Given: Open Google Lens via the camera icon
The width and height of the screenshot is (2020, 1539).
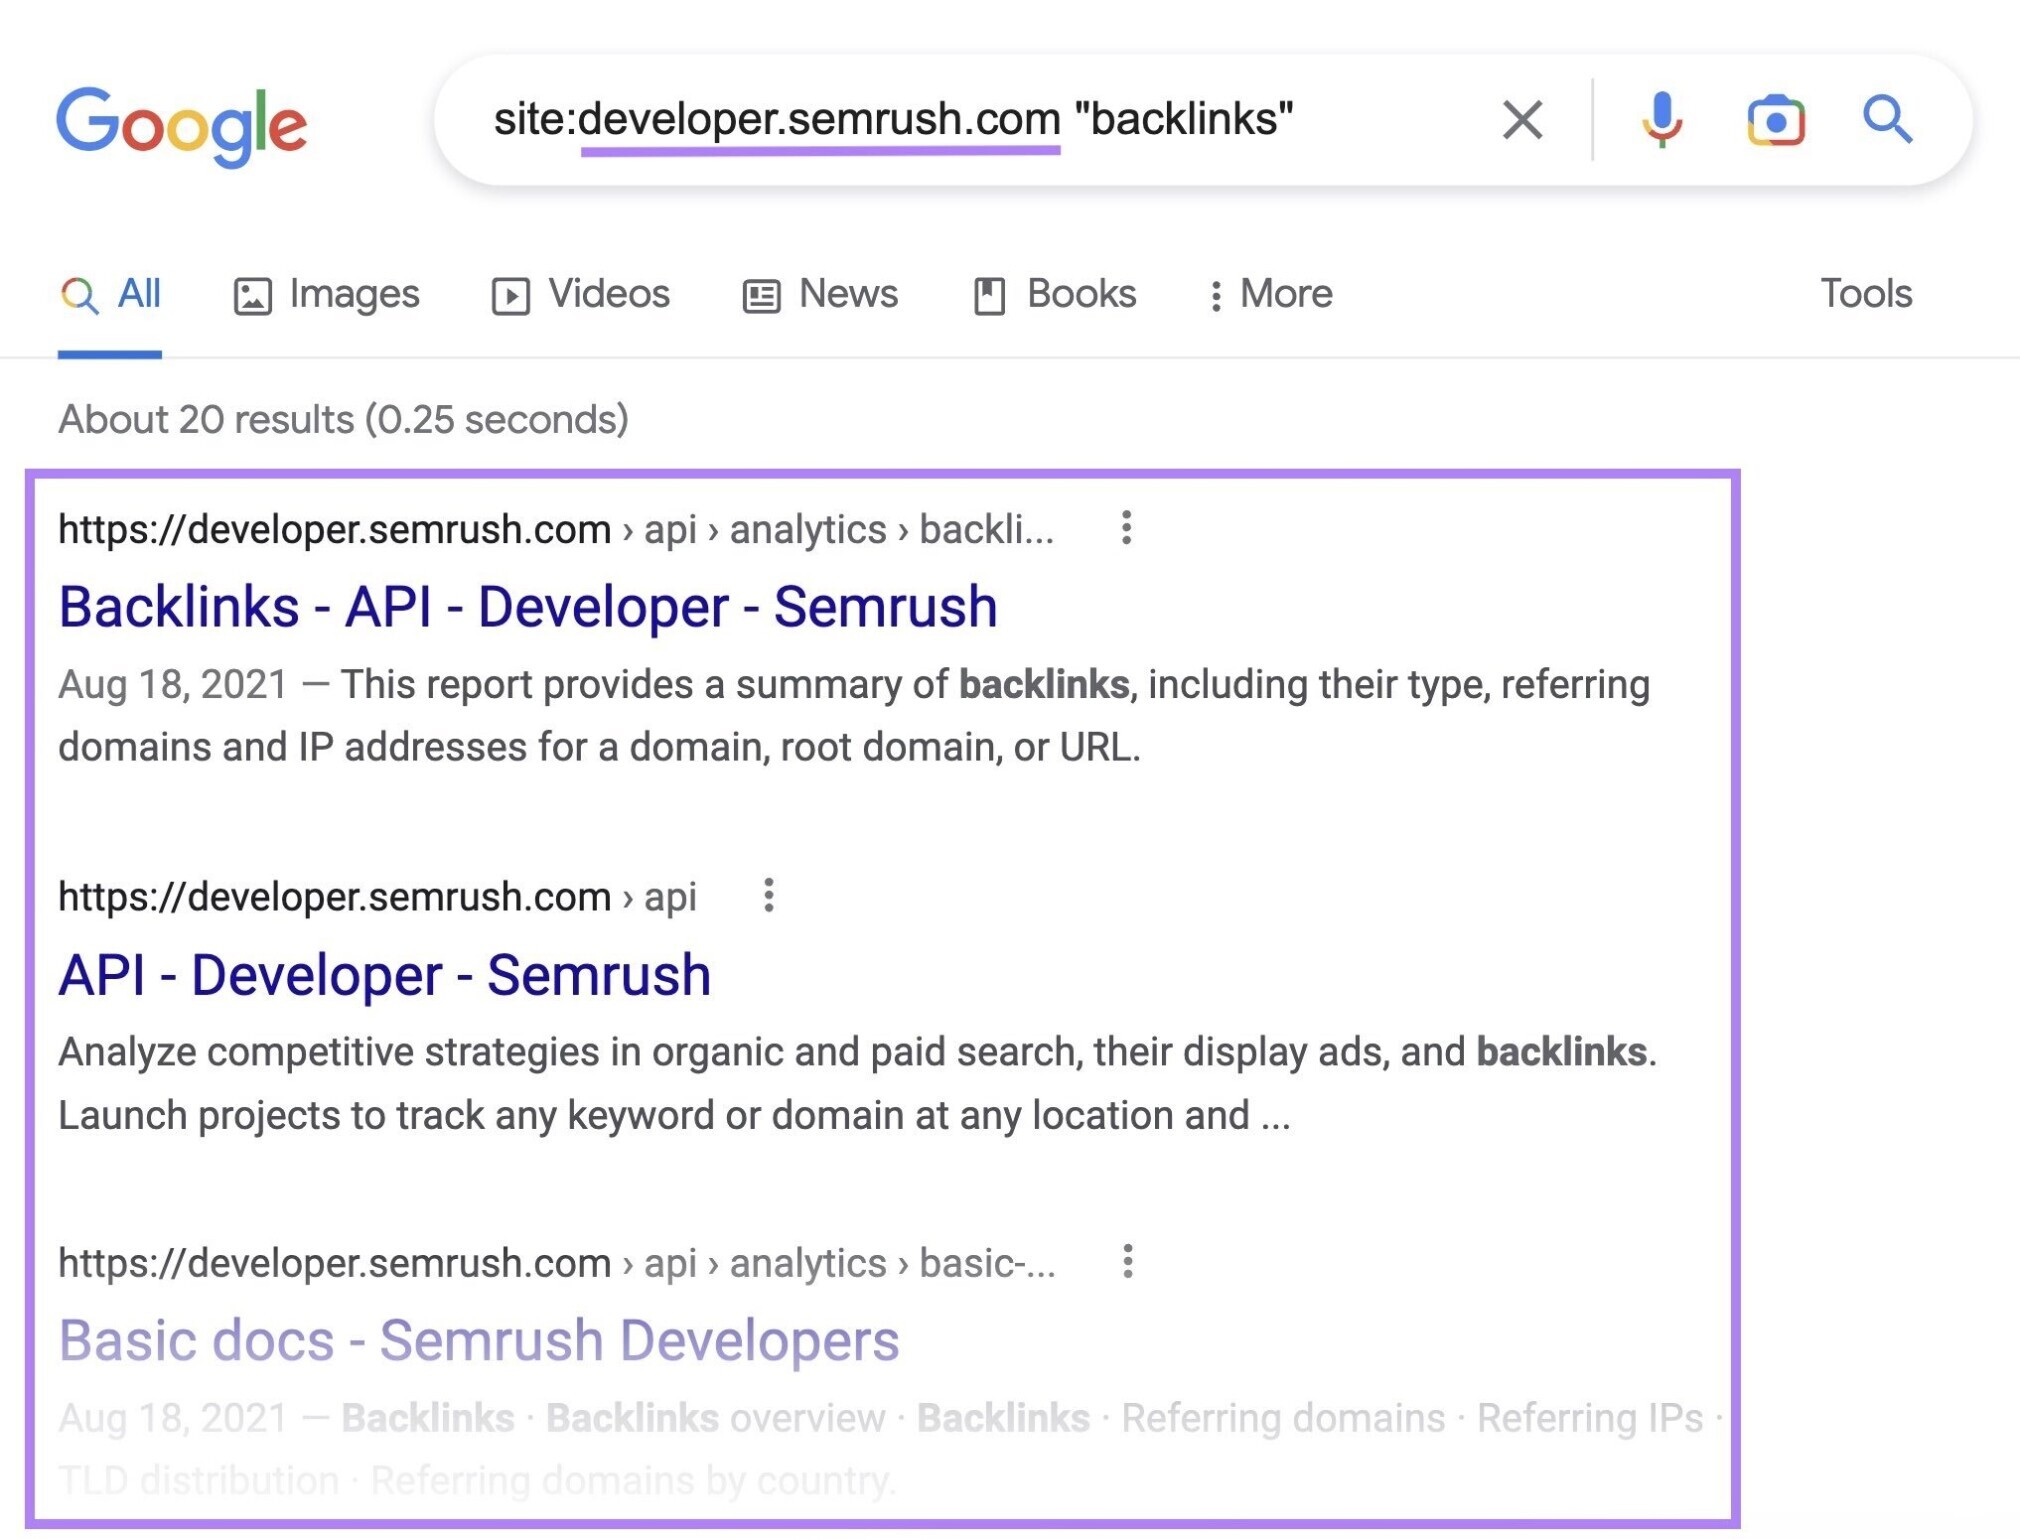Looking at the screenshot, I should 1775,119.
